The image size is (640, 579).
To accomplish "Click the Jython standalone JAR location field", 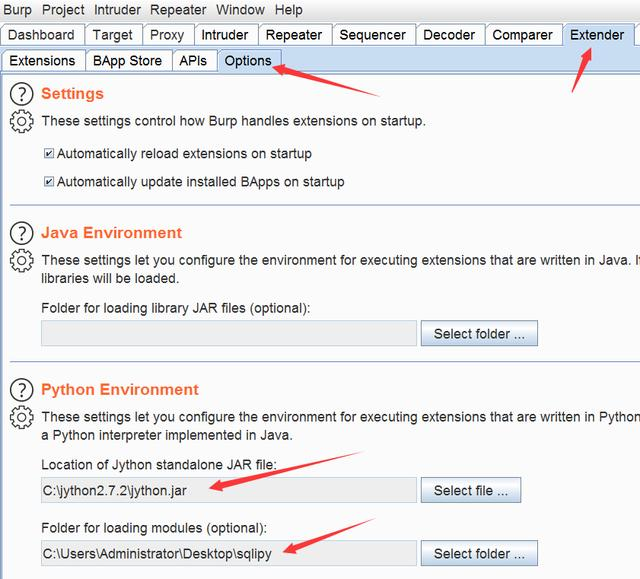I will point(228,490).
